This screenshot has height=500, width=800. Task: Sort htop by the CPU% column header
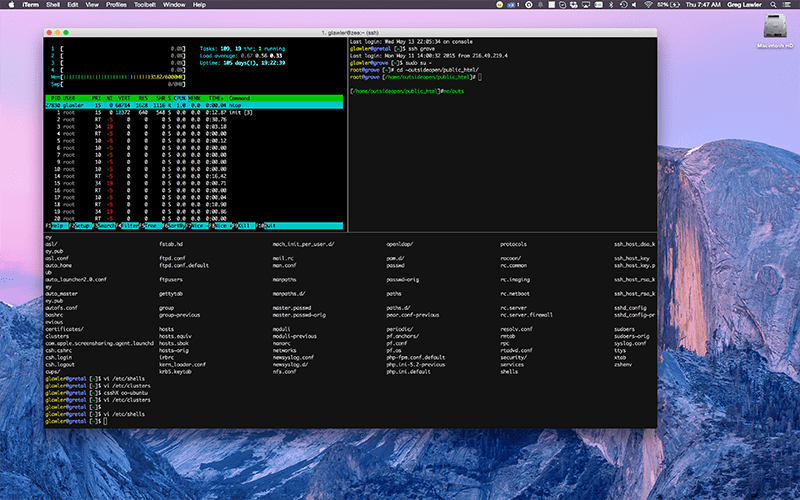(180, 98)
